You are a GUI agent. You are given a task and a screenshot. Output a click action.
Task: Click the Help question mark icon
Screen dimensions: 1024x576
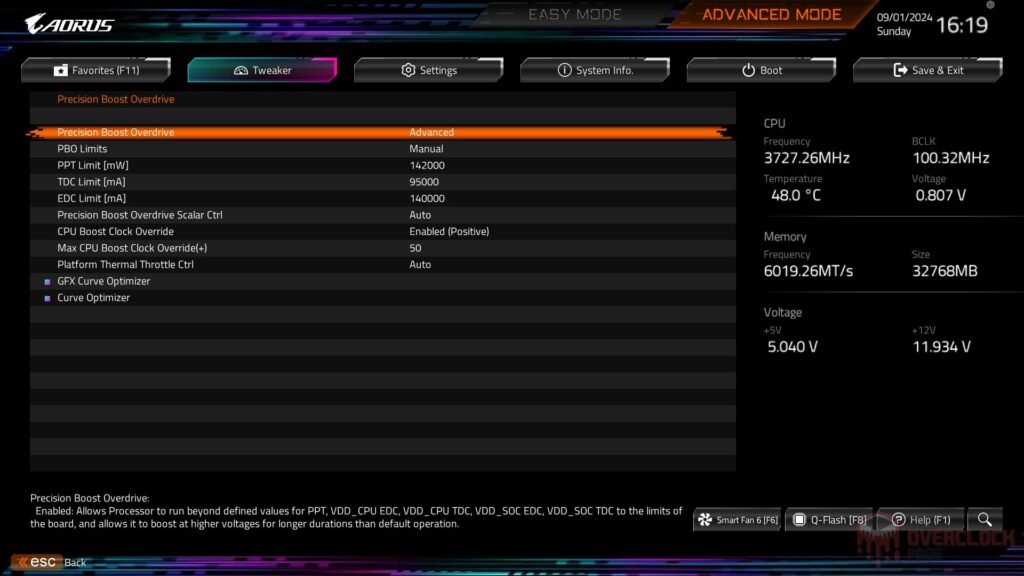(901, 519)
